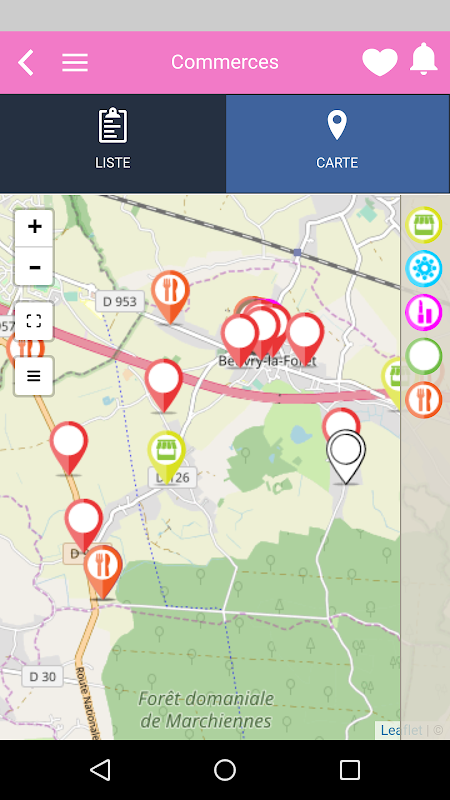Toggle the blue flower category filter
The width and height of the screenshot is (450, 800).
(x=423, y=269)
